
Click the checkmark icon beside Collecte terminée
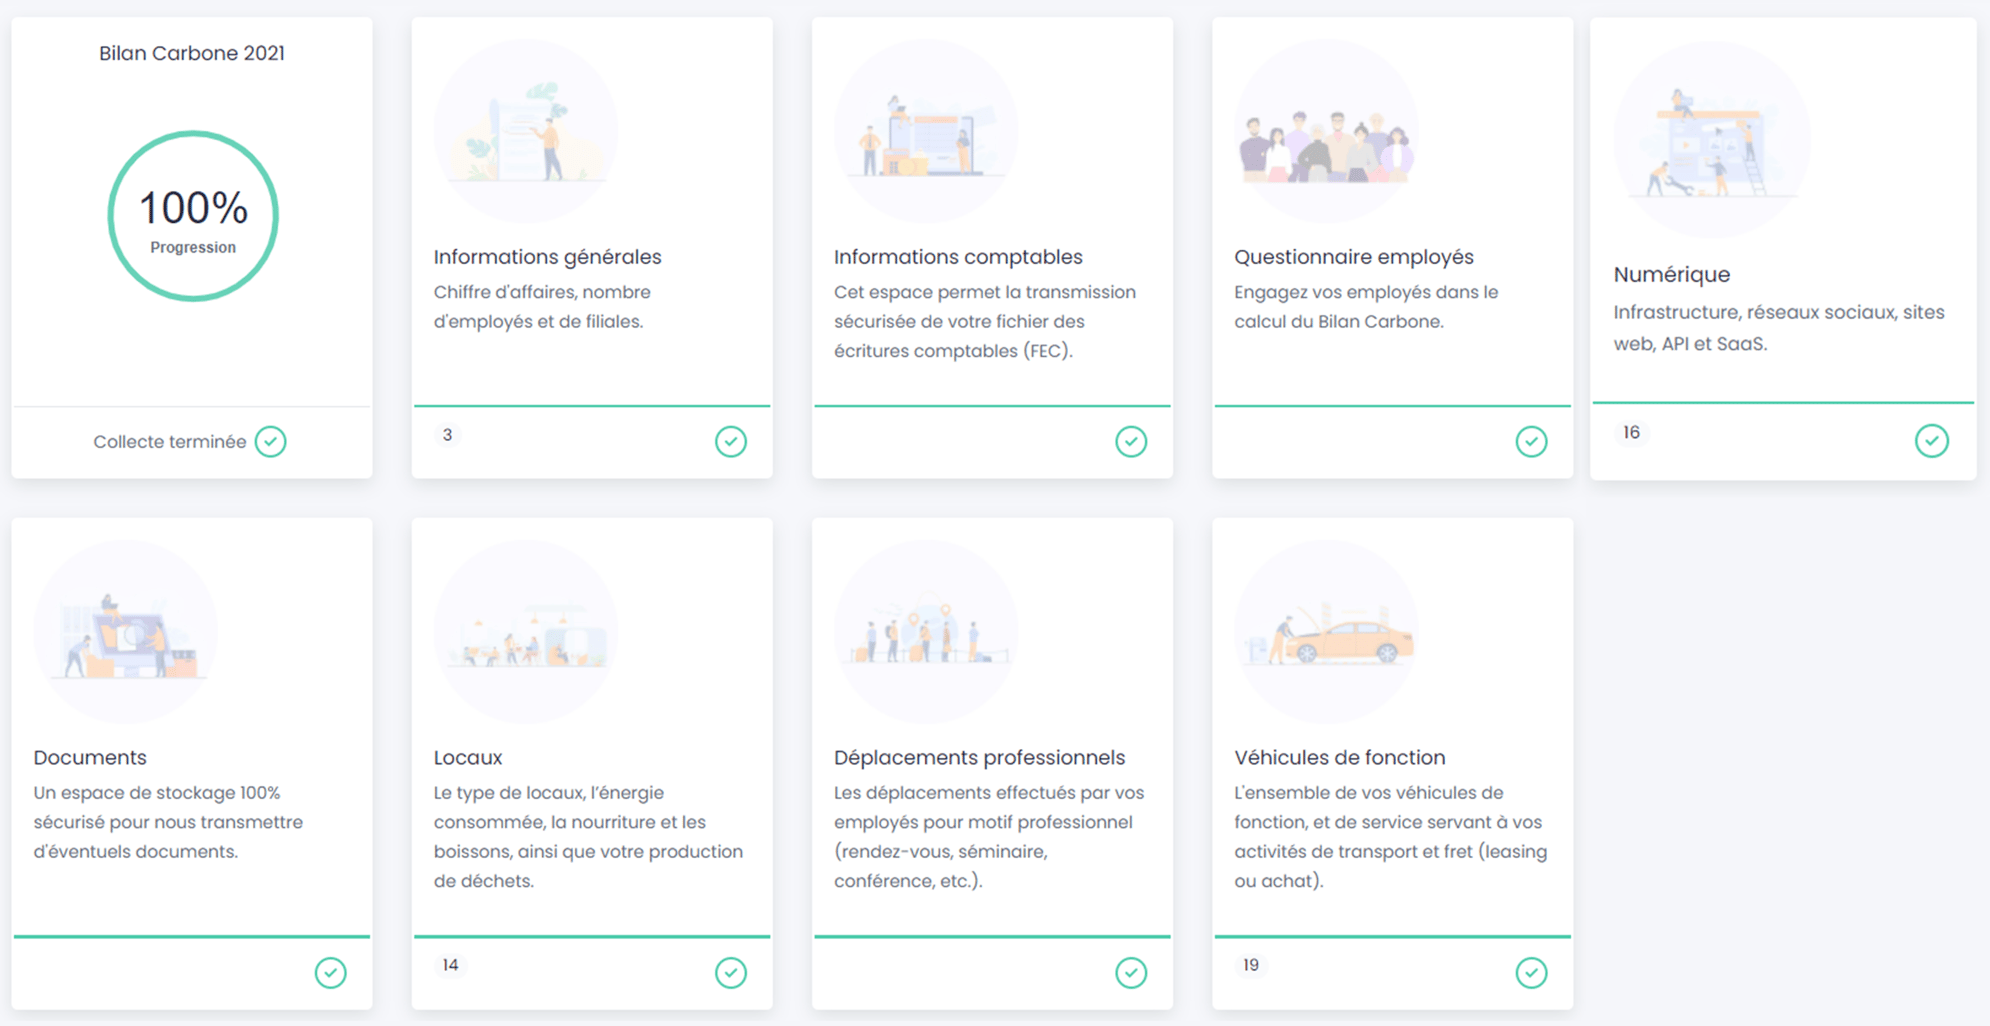271,441
